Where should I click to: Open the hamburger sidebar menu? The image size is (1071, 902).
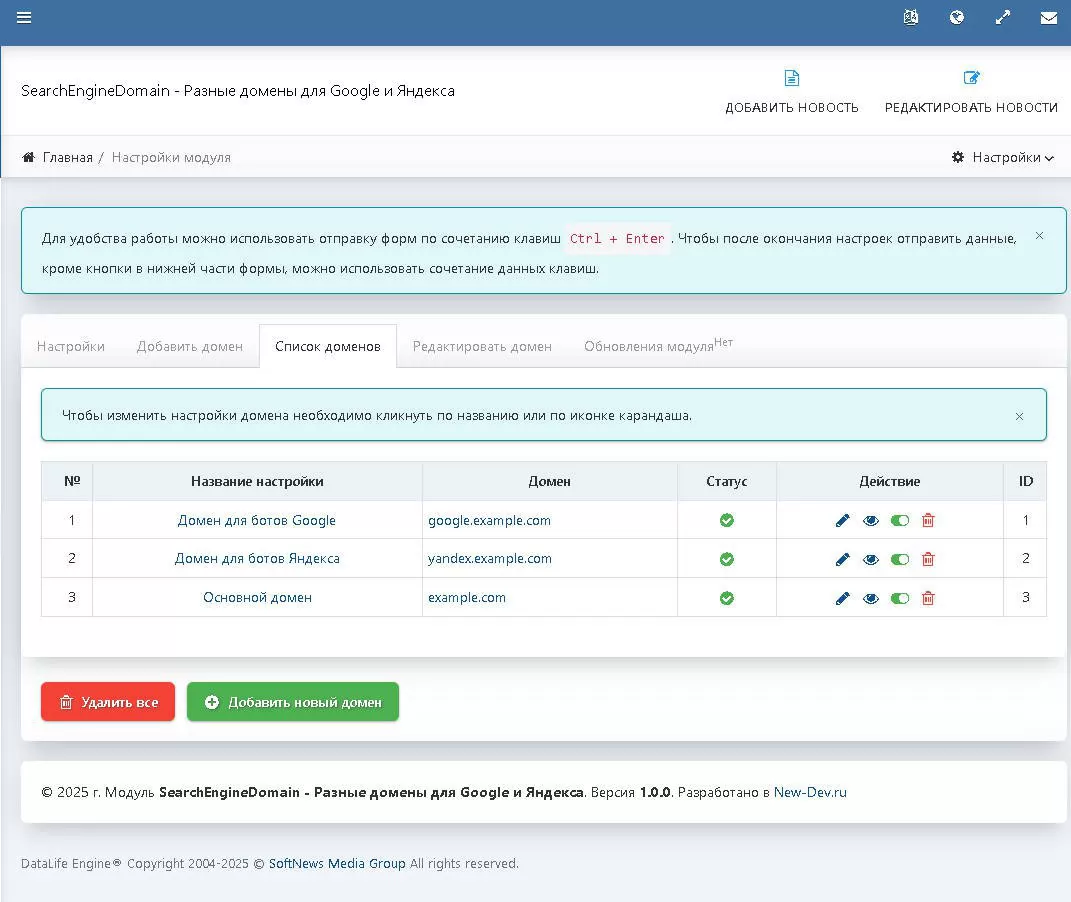(x=24, y=18)
